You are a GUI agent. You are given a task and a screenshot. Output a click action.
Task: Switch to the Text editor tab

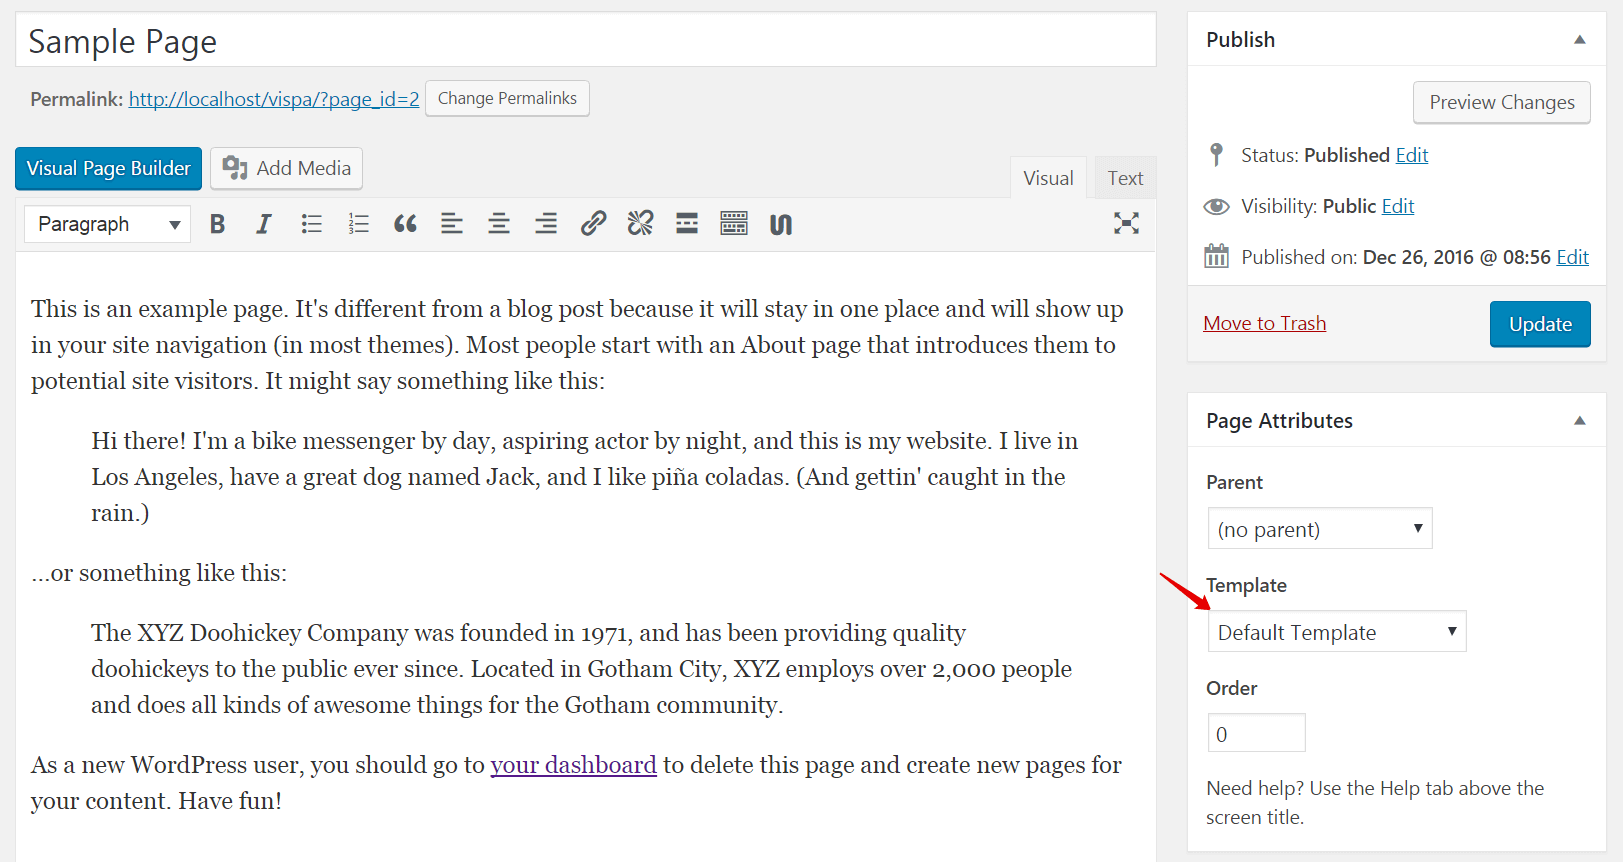[x=1125, y=178]
